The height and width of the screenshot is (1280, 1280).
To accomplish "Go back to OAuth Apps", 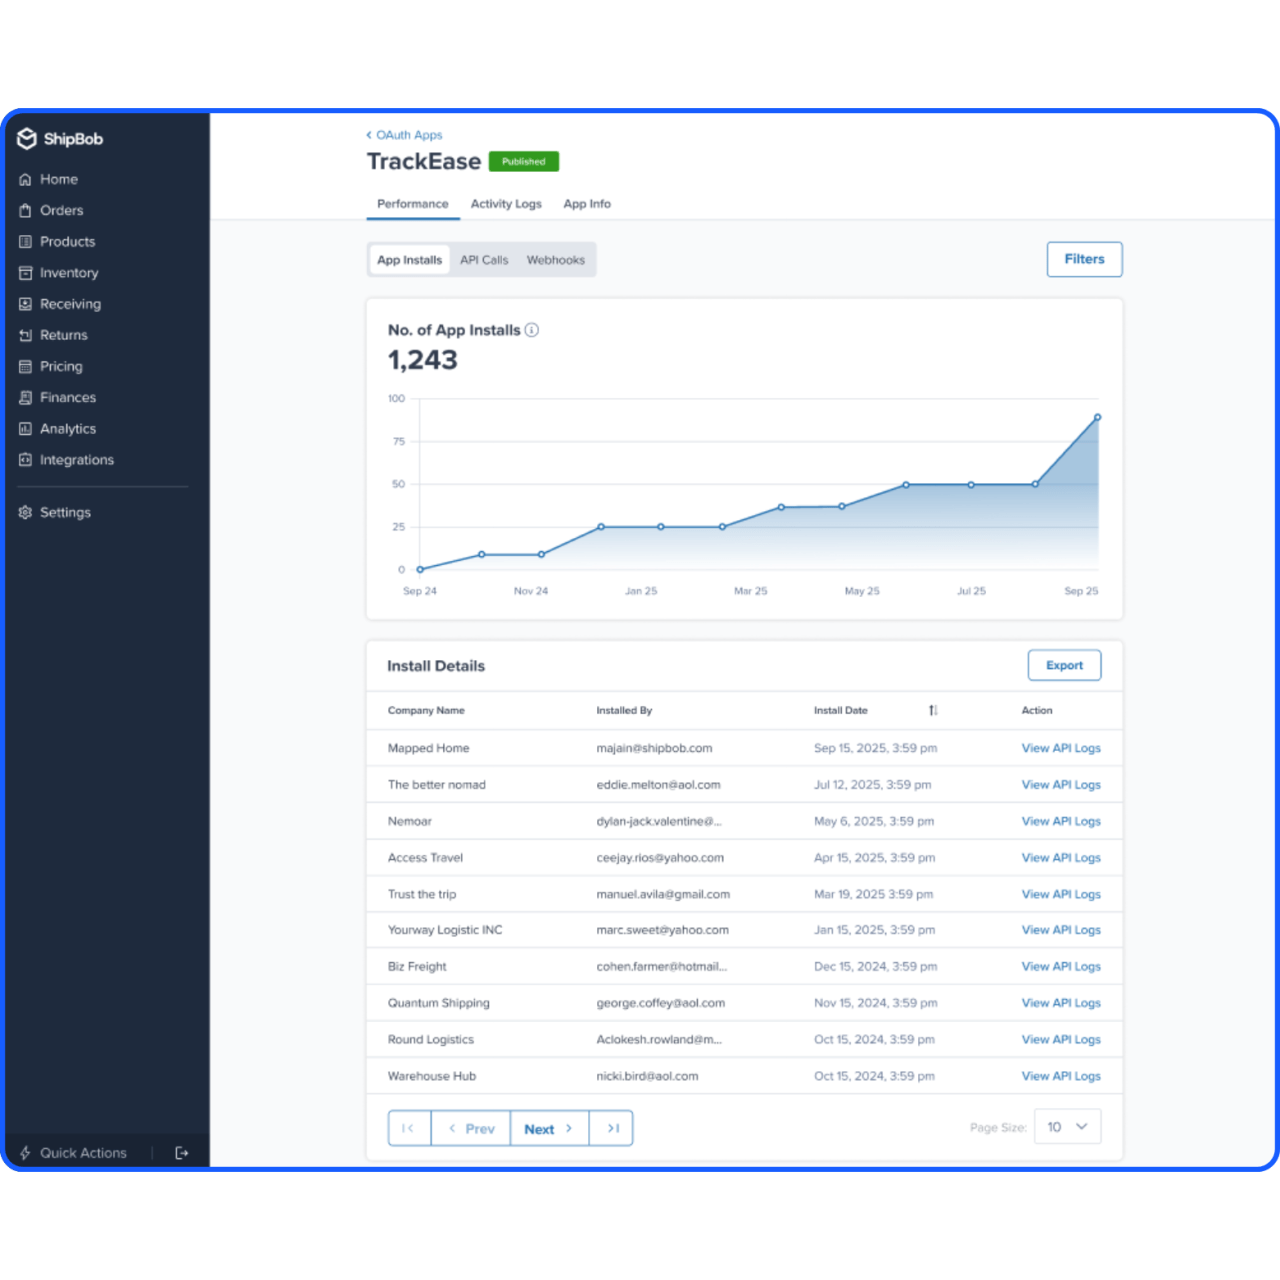I will (x=404, y=135).
